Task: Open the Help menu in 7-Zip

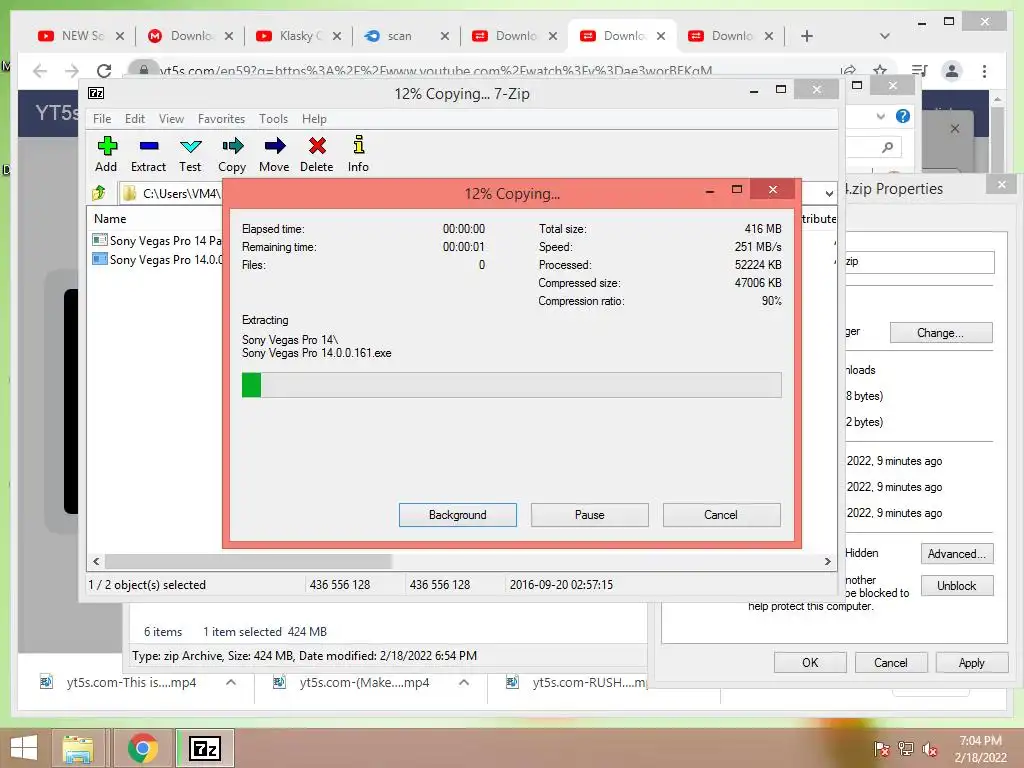Action: (314, 119)
